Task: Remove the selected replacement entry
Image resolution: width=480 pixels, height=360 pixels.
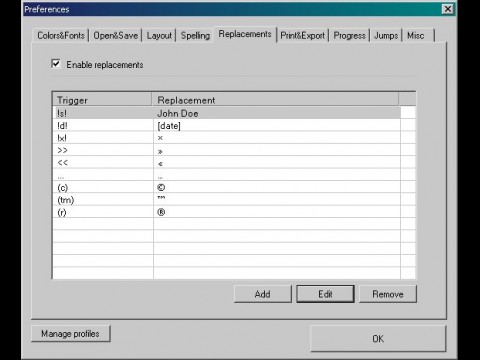Action: [x=388, y=294]
